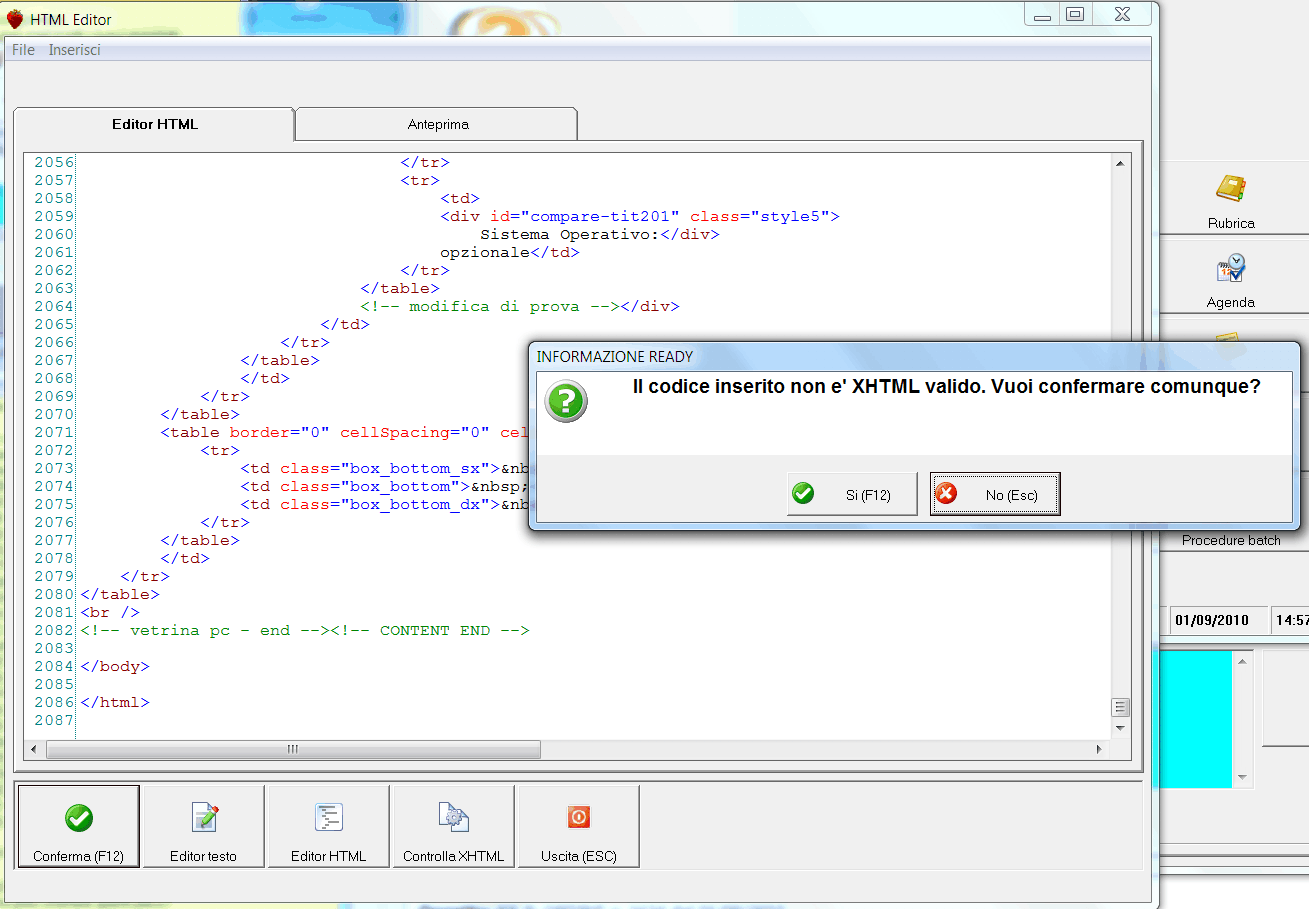Click the code editor's vertical scrollbar thumb

coord(1120,707)
